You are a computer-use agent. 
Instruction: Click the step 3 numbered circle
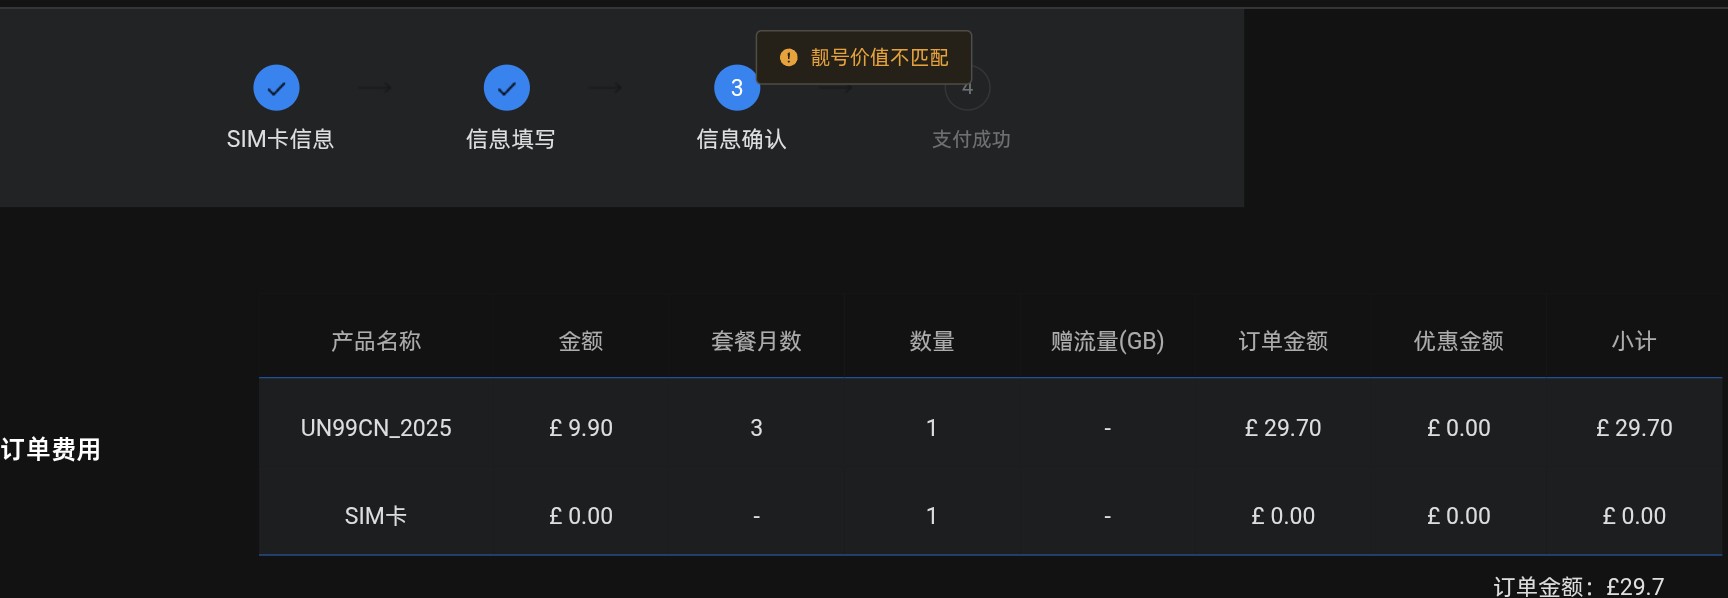736,88
